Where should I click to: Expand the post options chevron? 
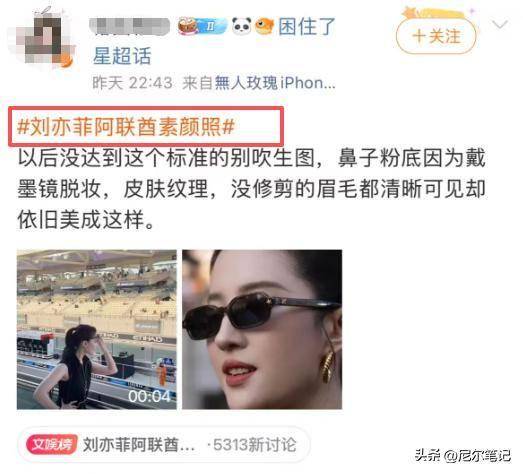[499, 24]
